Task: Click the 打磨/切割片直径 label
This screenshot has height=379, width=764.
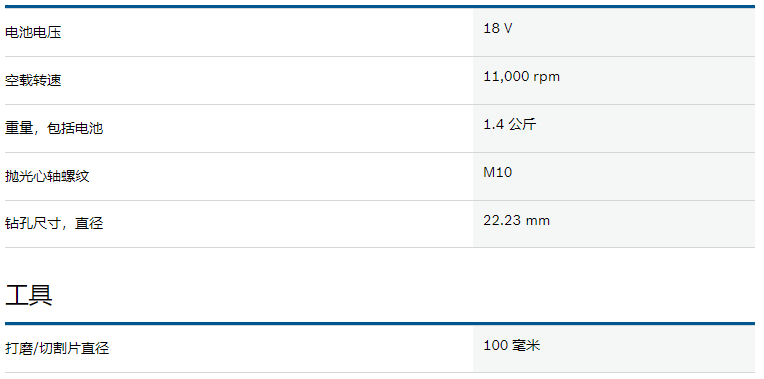Action: point(57,348)
